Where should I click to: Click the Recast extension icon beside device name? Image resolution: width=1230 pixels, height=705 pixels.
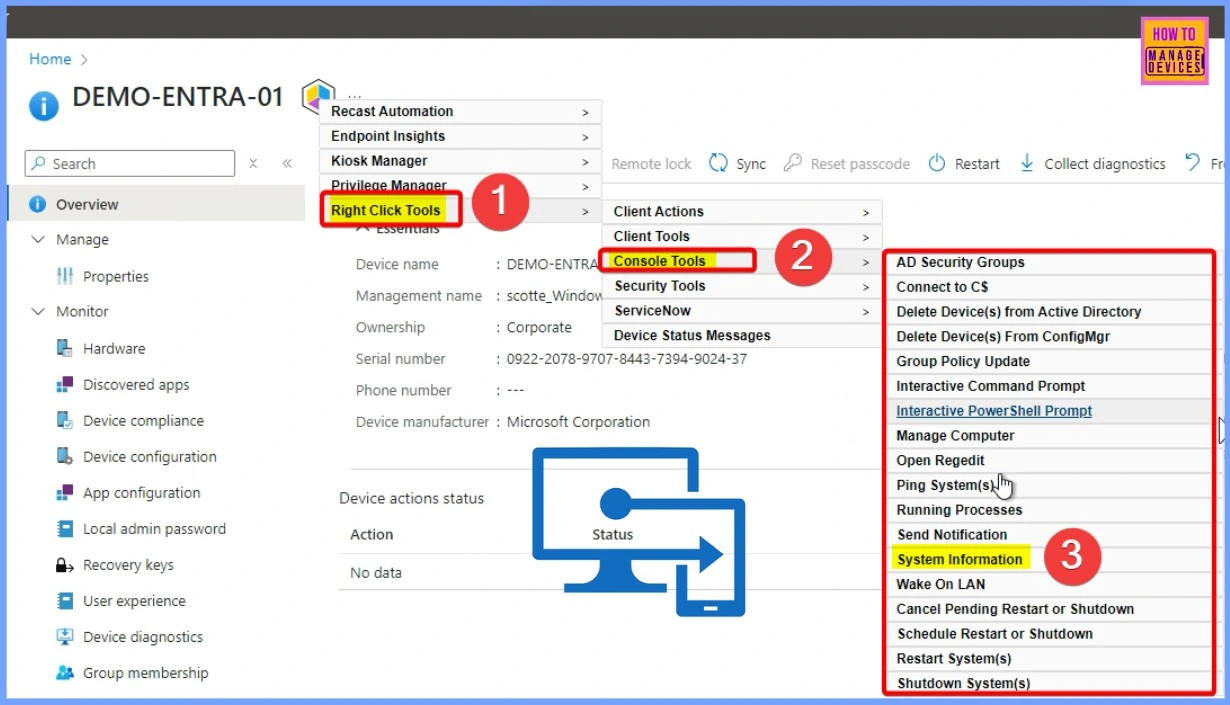[x=318, y=95]
